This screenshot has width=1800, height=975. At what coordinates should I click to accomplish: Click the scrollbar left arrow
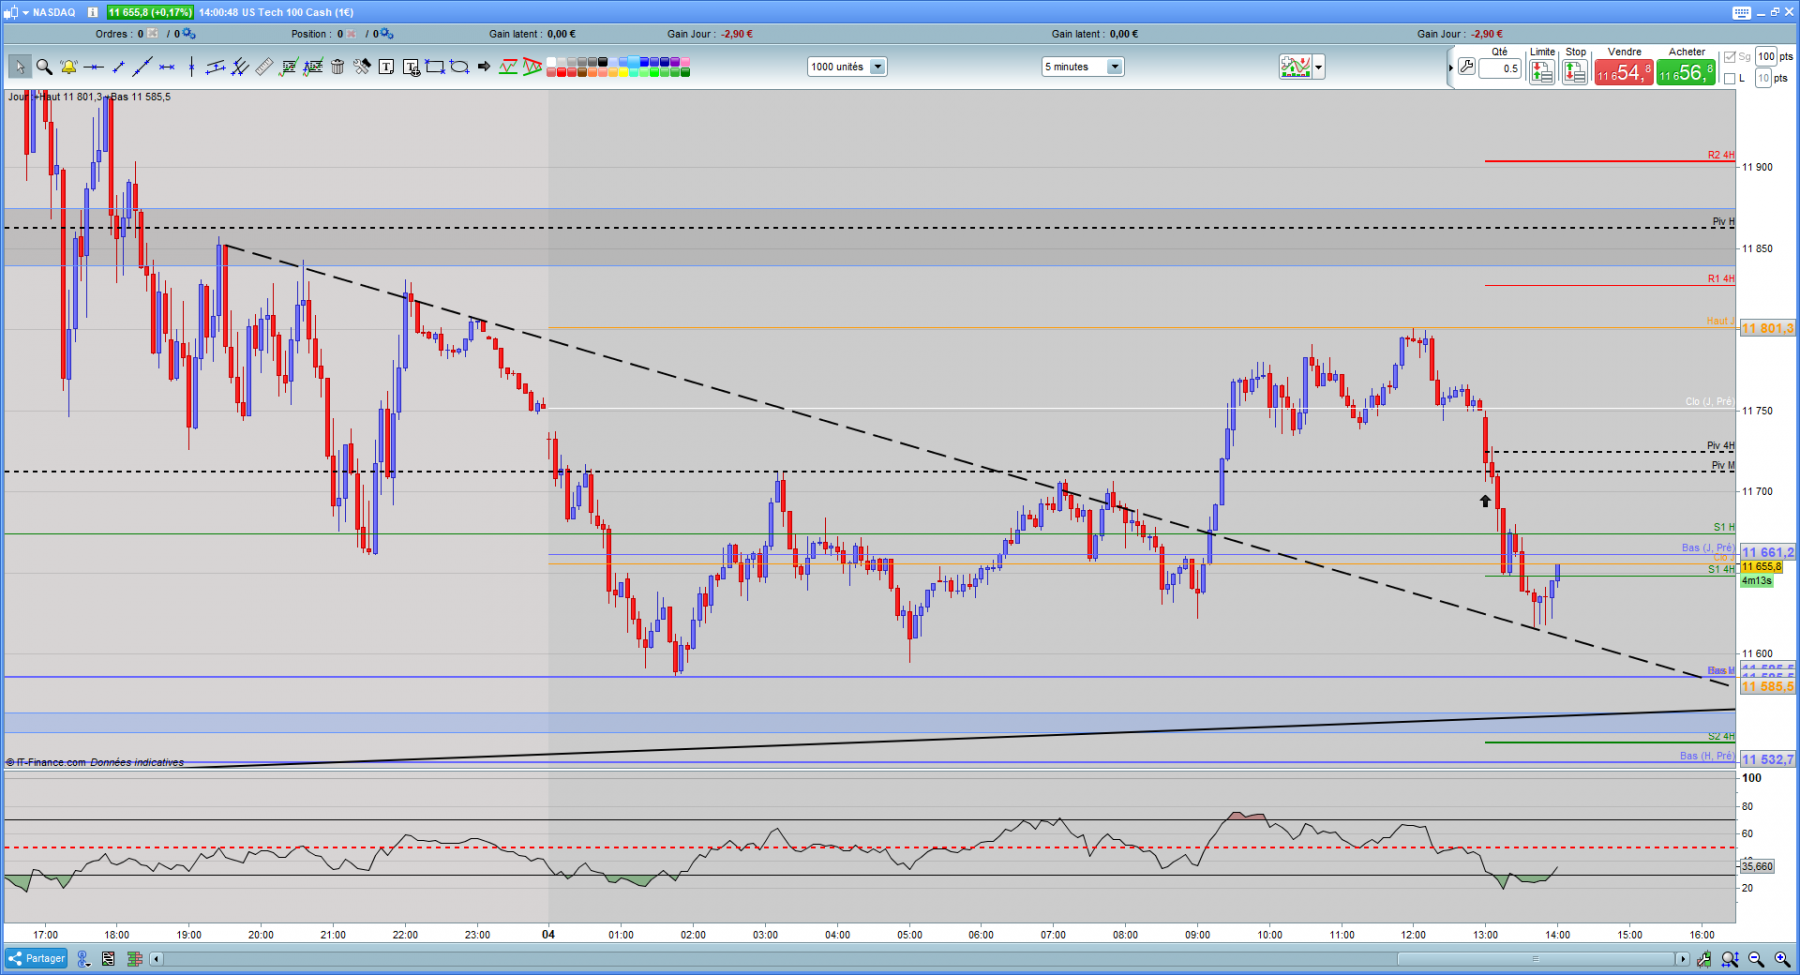(156, 959)
